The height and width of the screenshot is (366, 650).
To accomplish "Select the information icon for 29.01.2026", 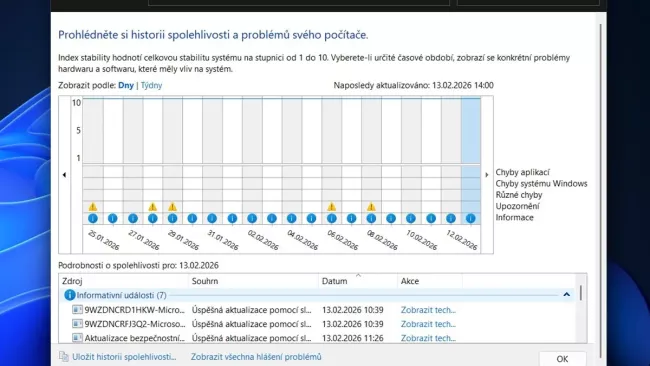I will click(172, 218).
